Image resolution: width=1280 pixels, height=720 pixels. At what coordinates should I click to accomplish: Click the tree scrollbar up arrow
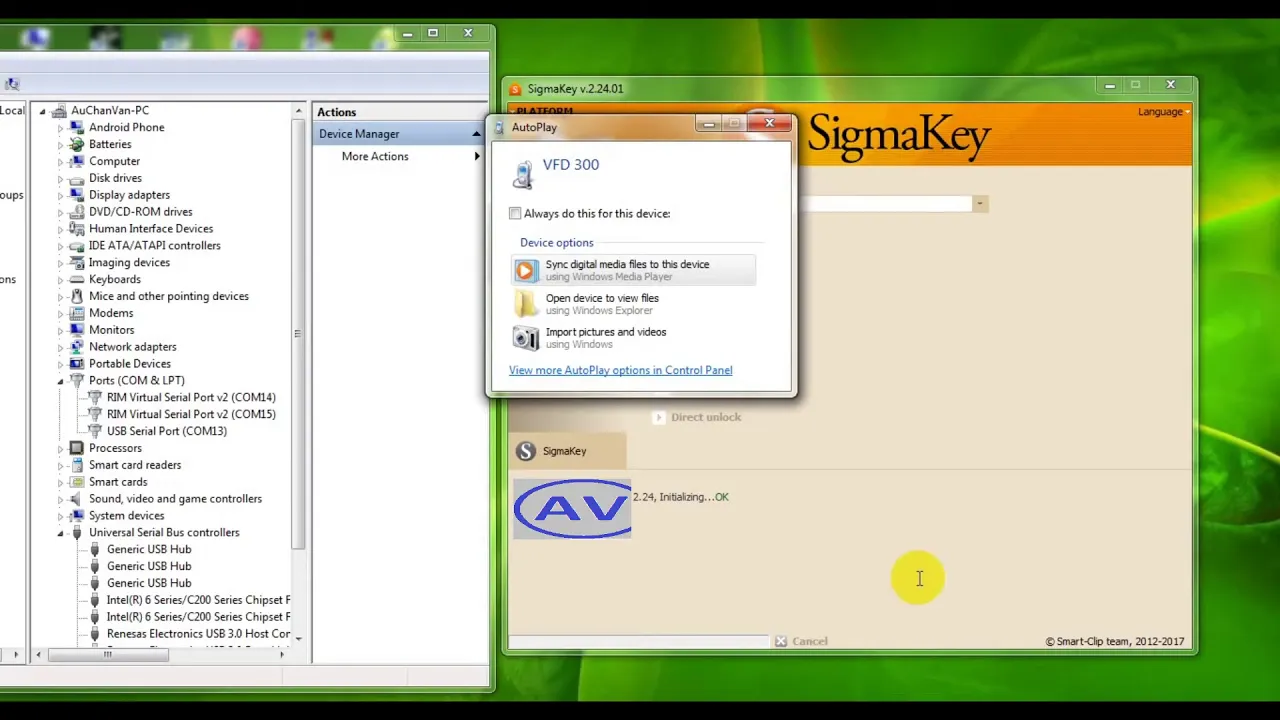298,110
